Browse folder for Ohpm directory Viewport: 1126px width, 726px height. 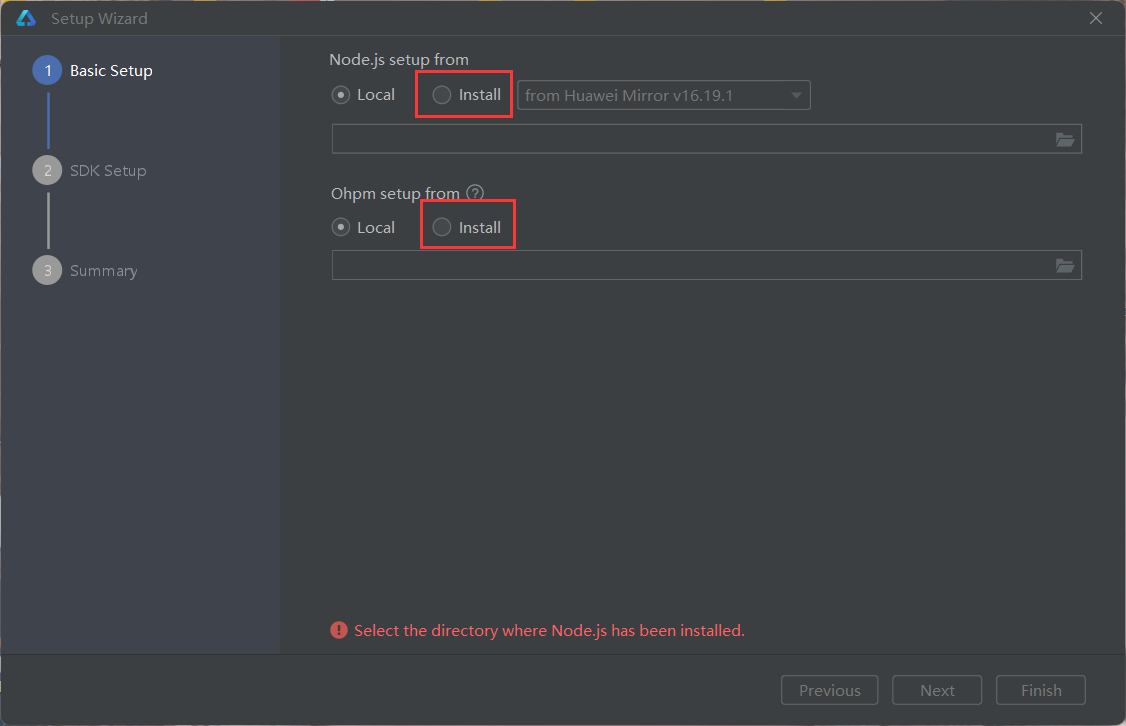click(x=1065, y=266)
